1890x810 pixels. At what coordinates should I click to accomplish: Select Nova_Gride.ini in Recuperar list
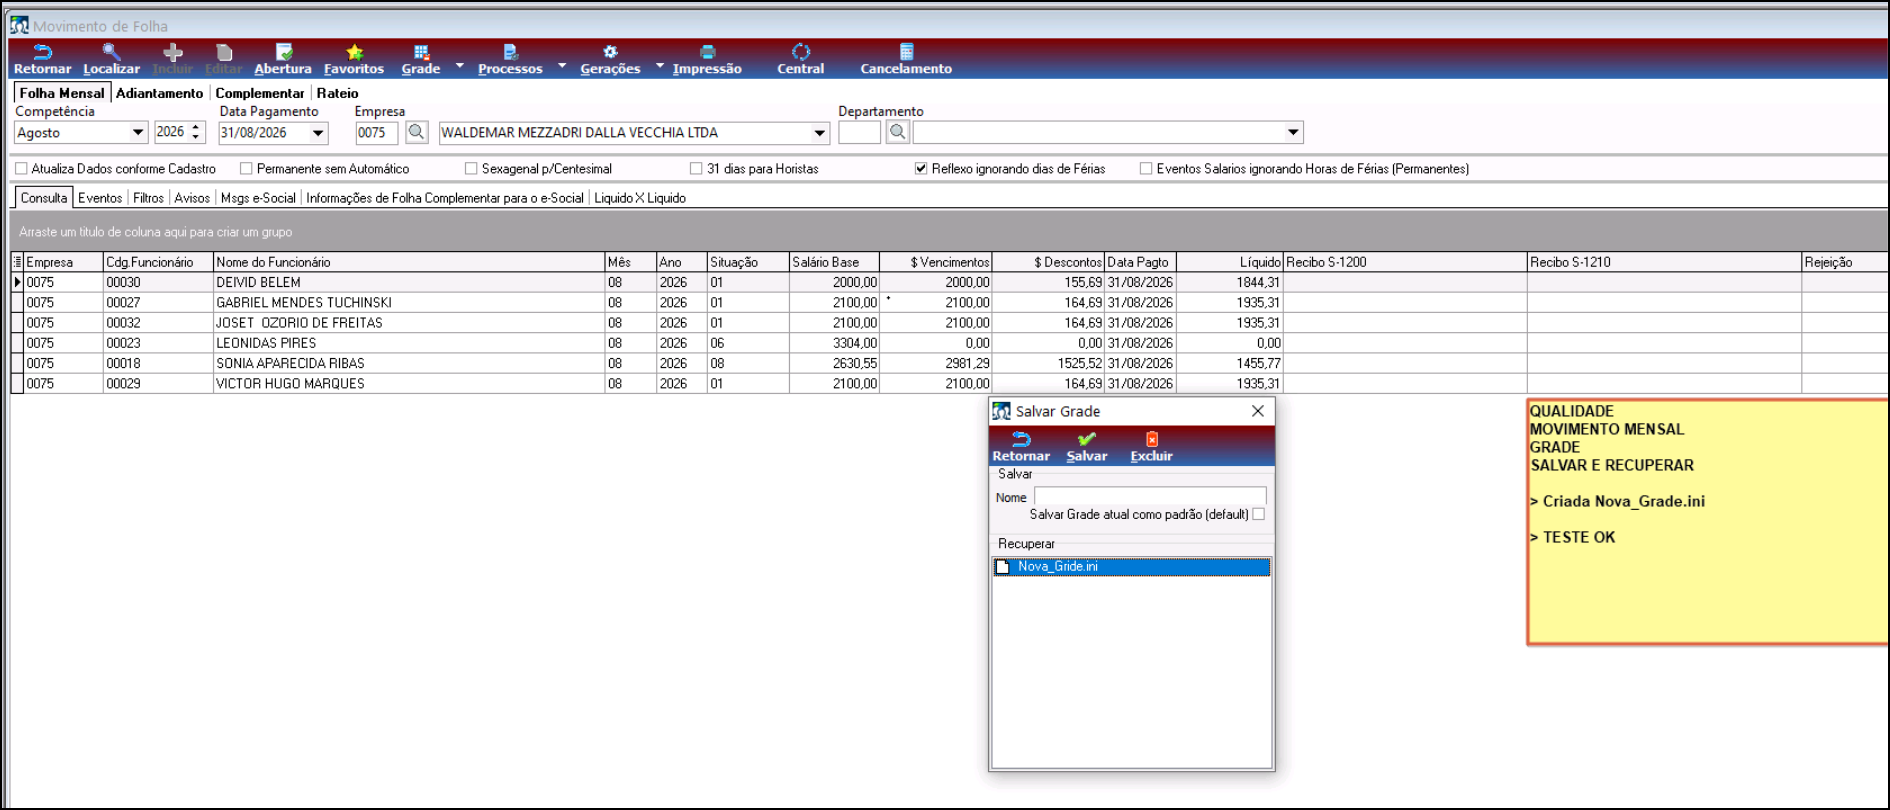(1132, 567)
